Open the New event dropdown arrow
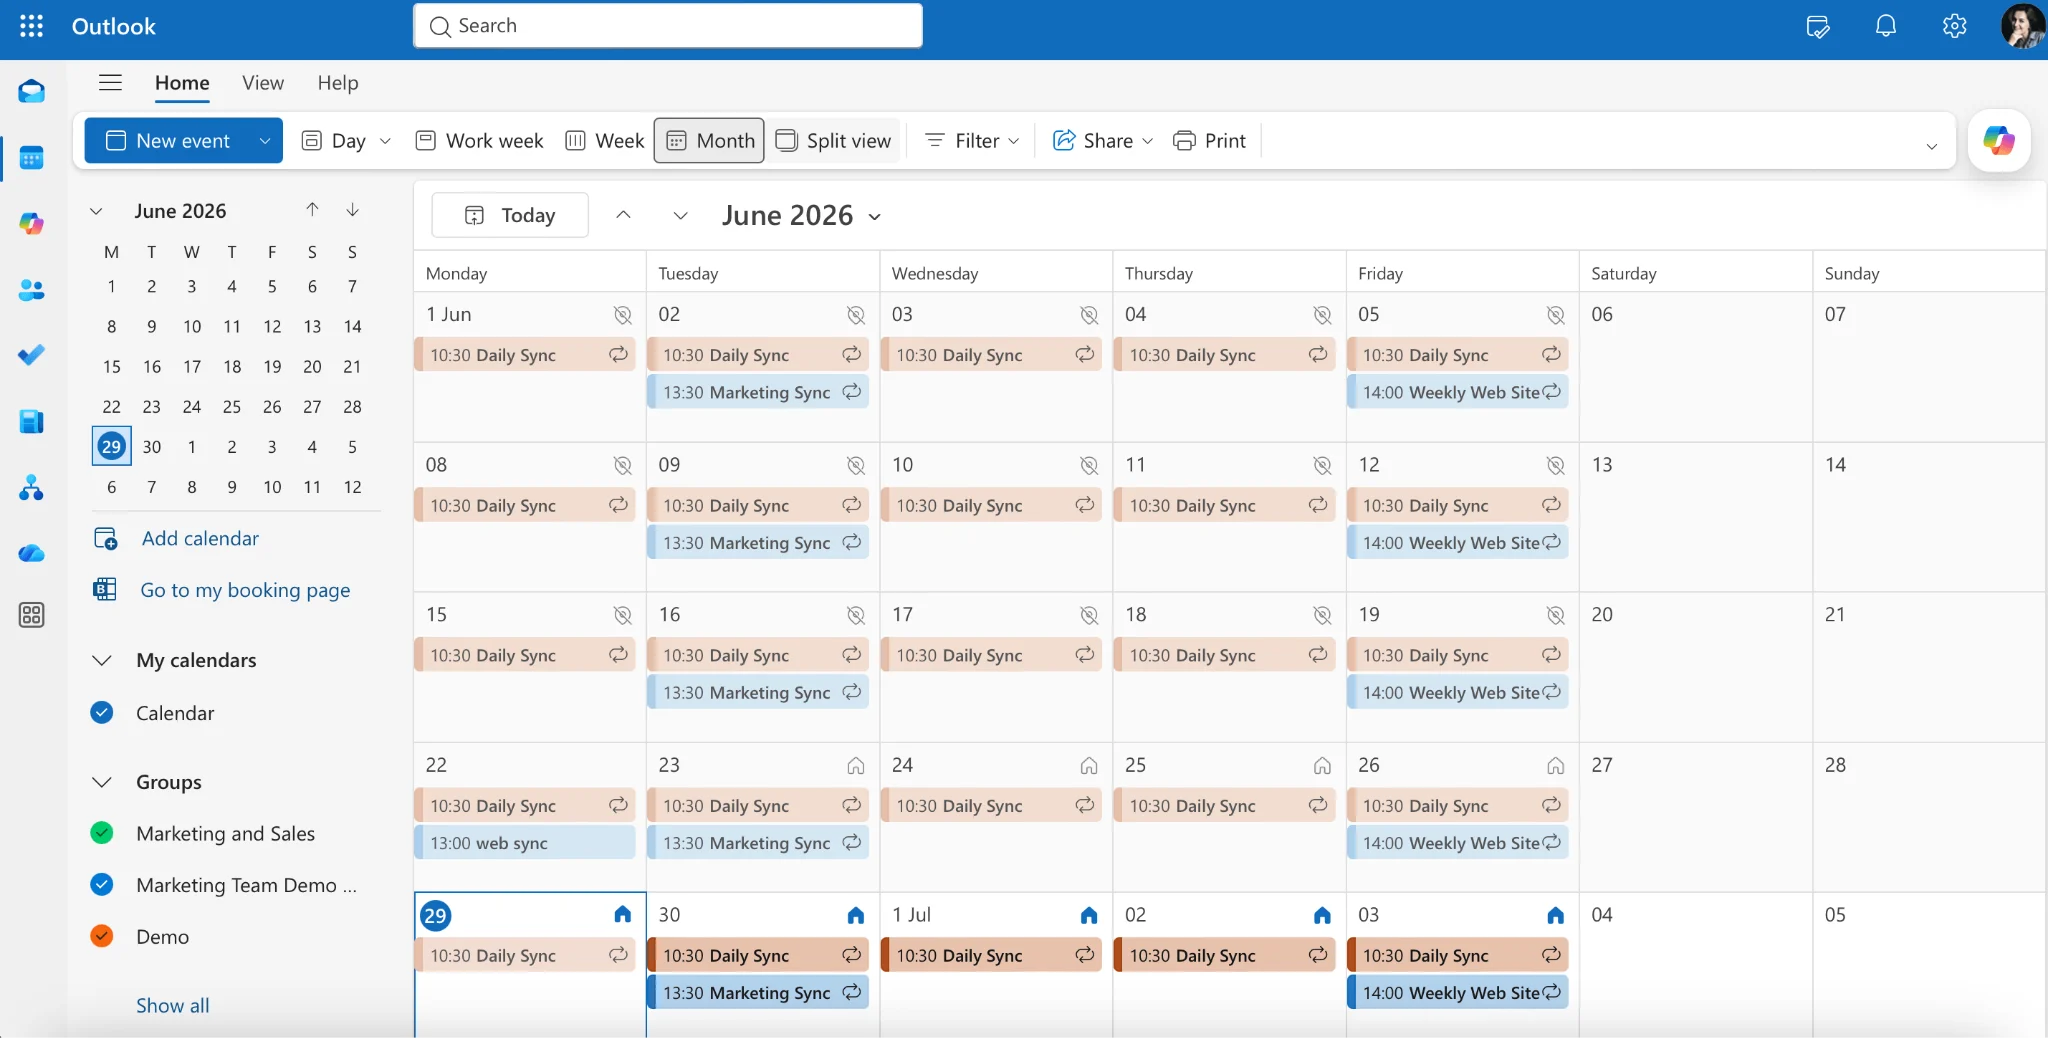This screenshot has height=1038, width=2048. tap(265, 141)
